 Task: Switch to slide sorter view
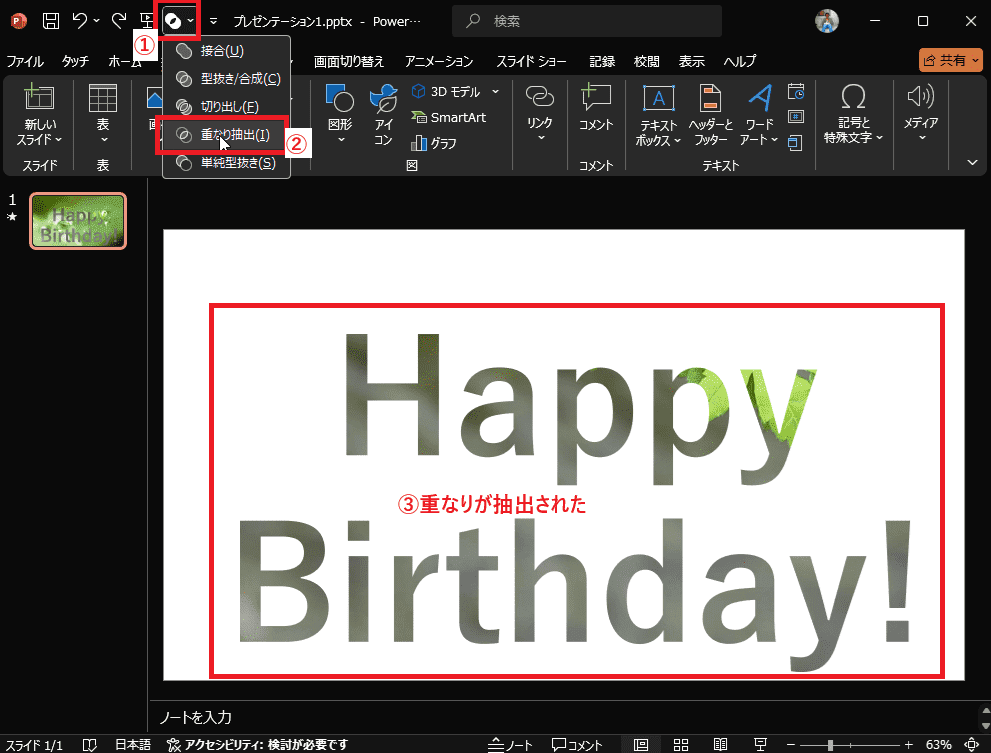pyautogui.click(x=681, y=745)
